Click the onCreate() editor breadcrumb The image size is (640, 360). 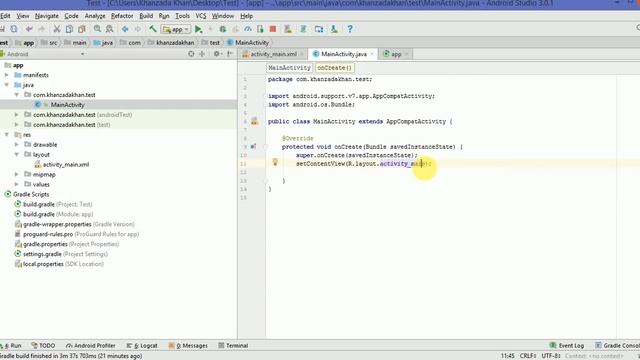334,68
